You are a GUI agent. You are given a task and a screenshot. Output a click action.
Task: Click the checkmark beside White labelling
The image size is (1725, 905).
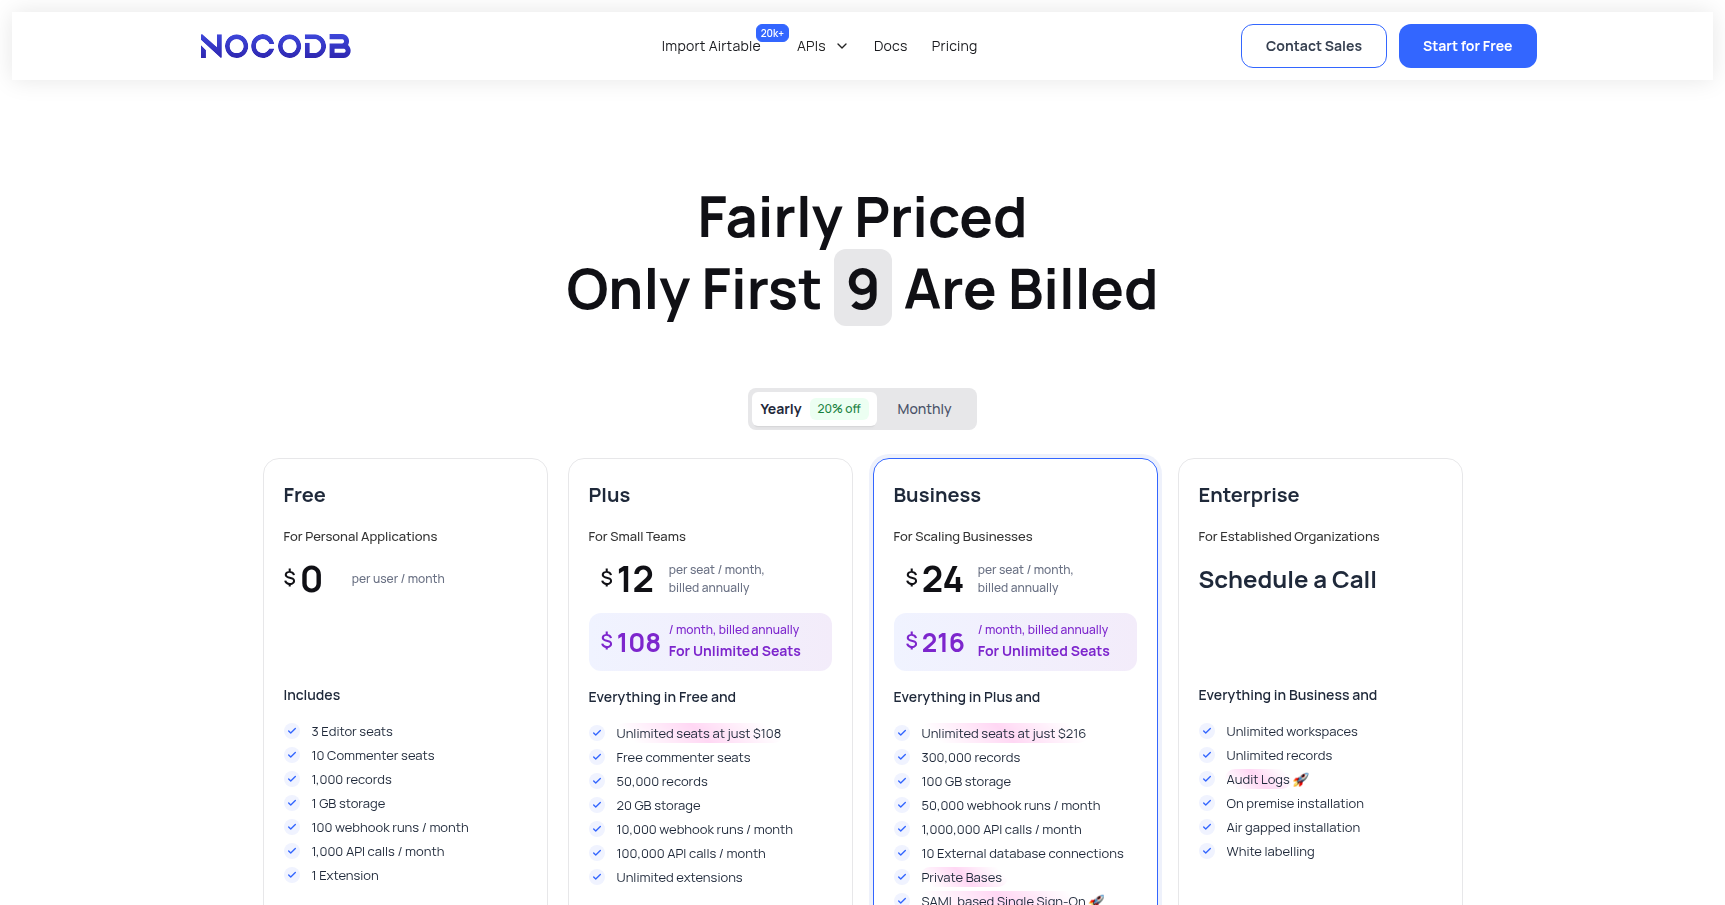(x=1207, y=851)
